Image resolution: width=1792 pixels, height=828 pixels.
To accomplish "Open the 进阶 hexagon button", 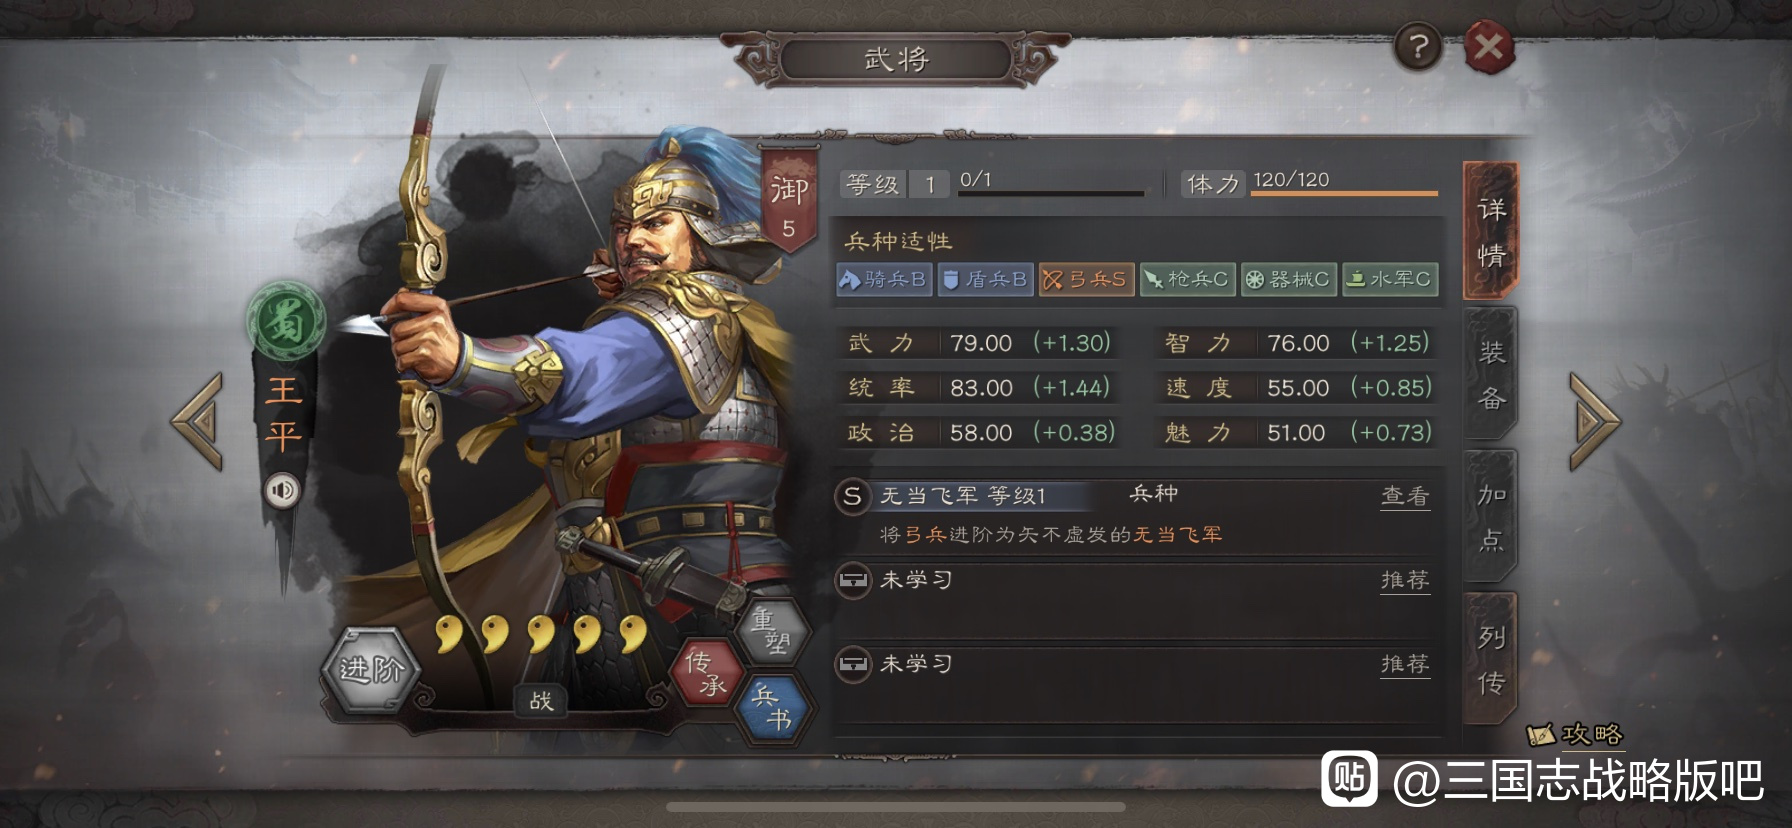I will [x=370, y=669].
